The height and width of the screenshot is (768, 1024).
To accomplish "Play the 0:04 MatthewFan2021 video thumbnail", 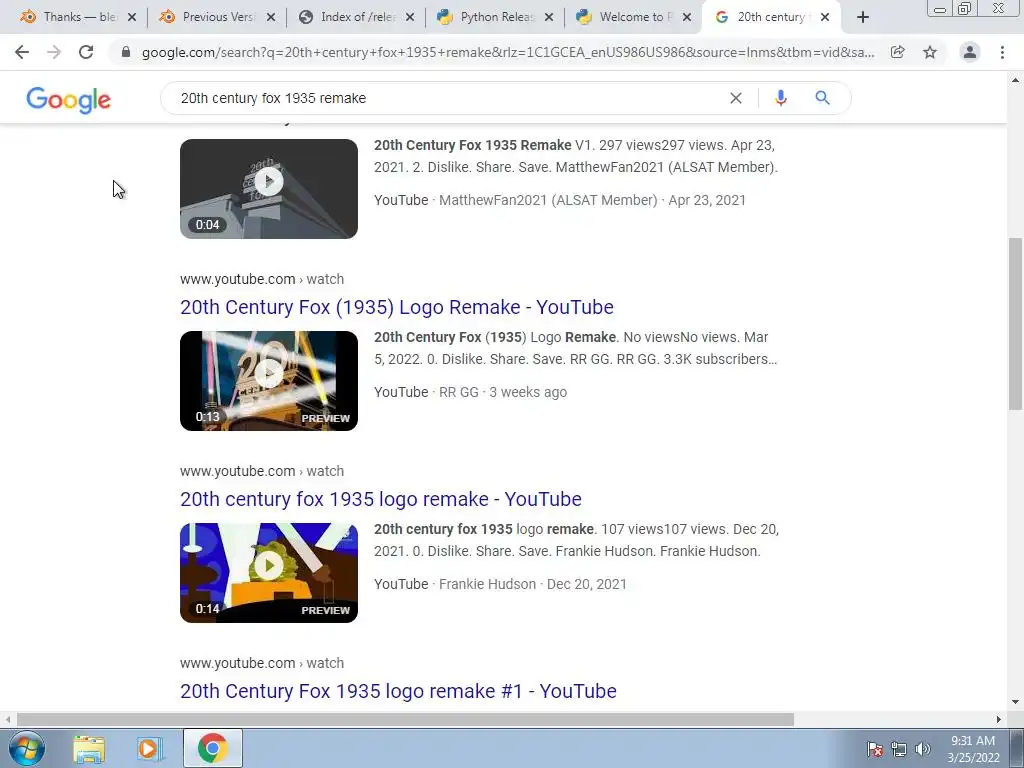I will click(x=269, y=189).
